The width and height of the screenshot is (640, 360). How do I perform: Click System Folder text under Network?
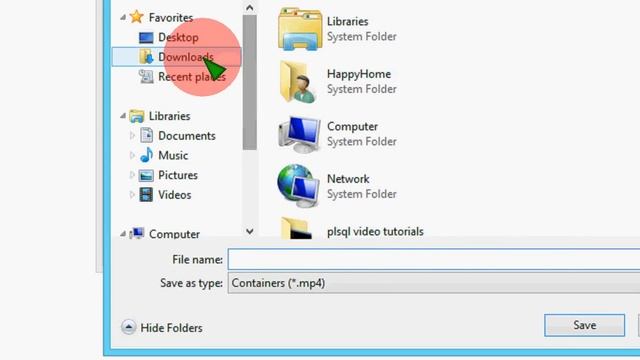pos(362,194)
